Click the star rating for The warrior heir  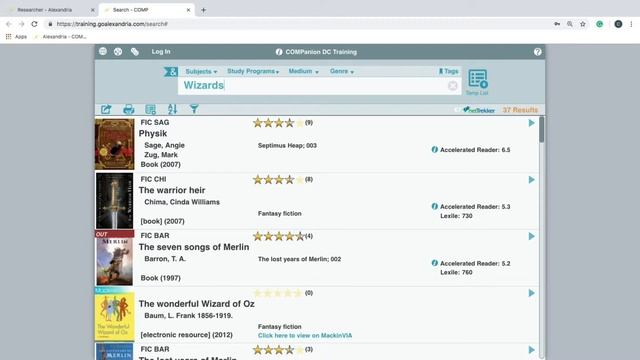click(x=278, y=179)
